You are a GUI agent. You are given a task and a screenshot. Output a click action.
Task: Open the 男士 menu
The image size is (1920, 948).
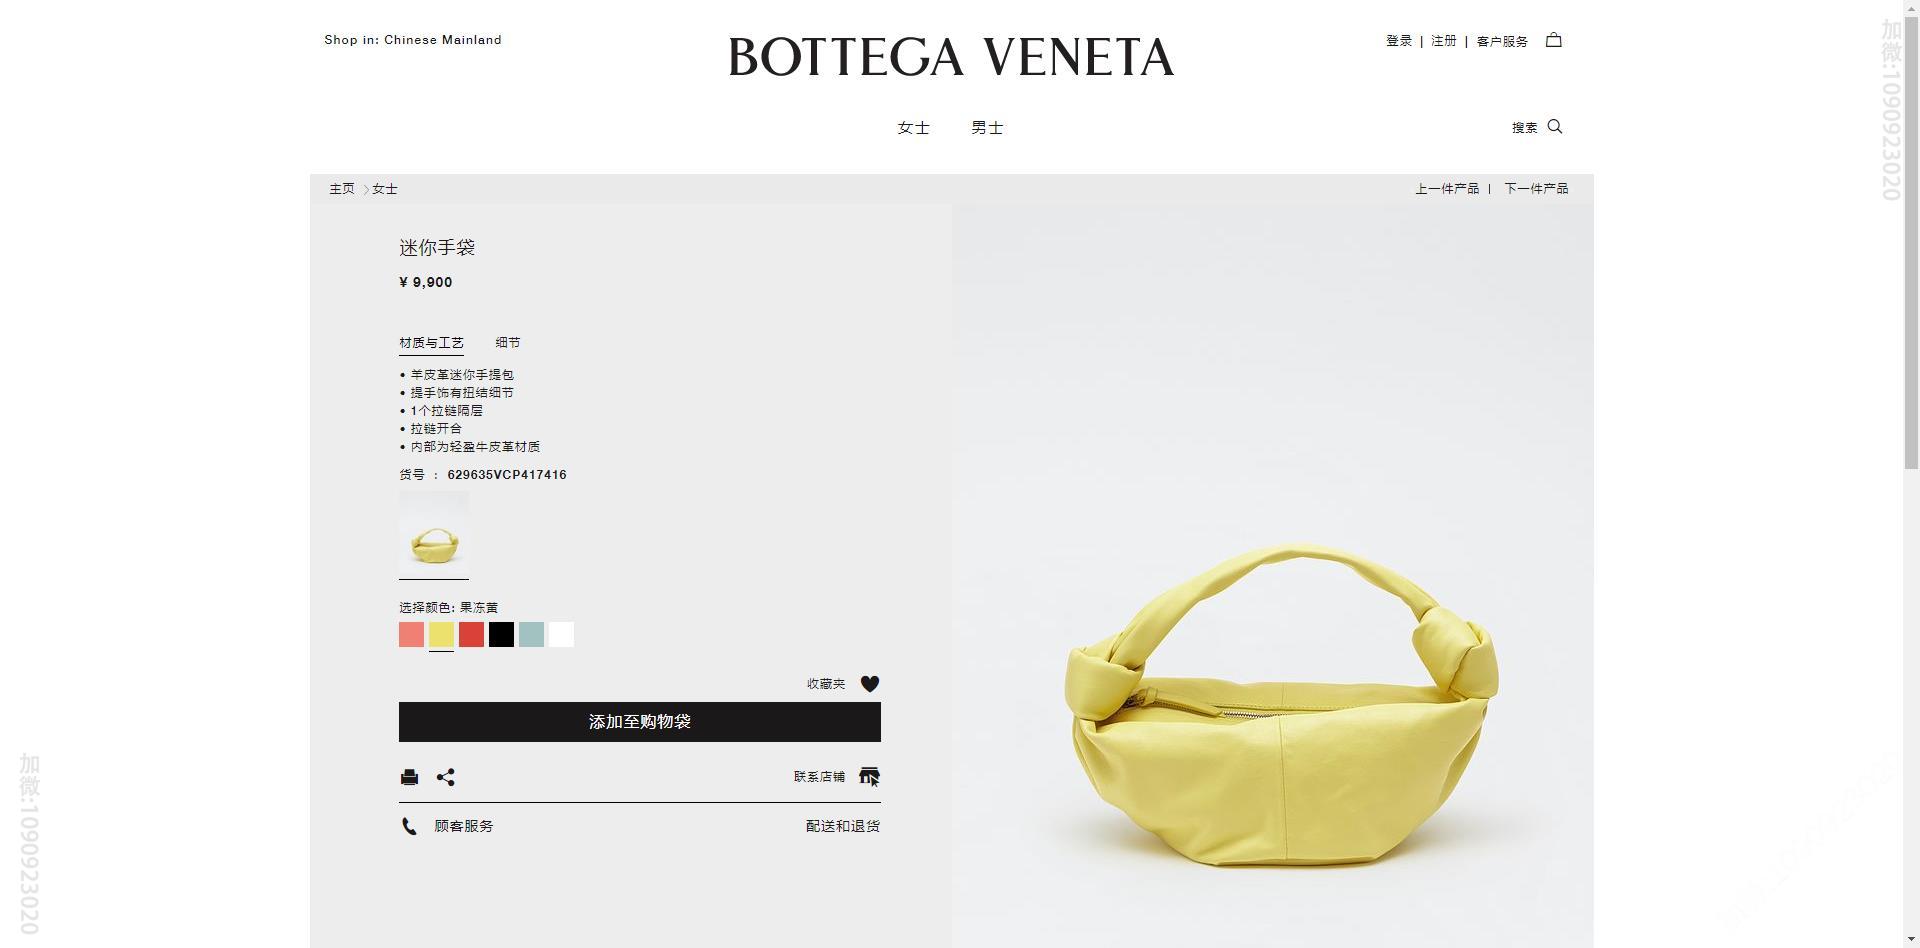pyautogui.click(x=987, y=128)
